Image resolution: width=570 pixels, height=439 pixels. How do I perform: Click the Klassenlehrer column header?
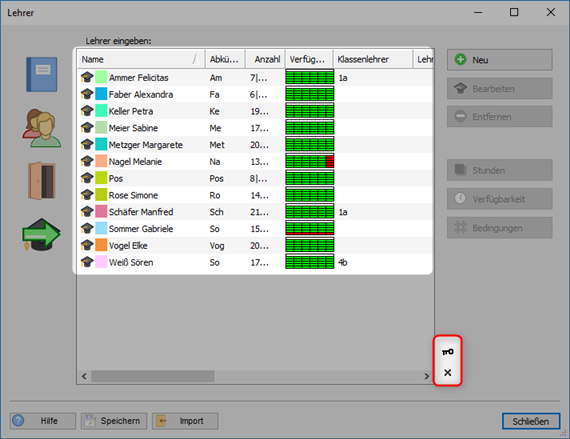(373, 59)
